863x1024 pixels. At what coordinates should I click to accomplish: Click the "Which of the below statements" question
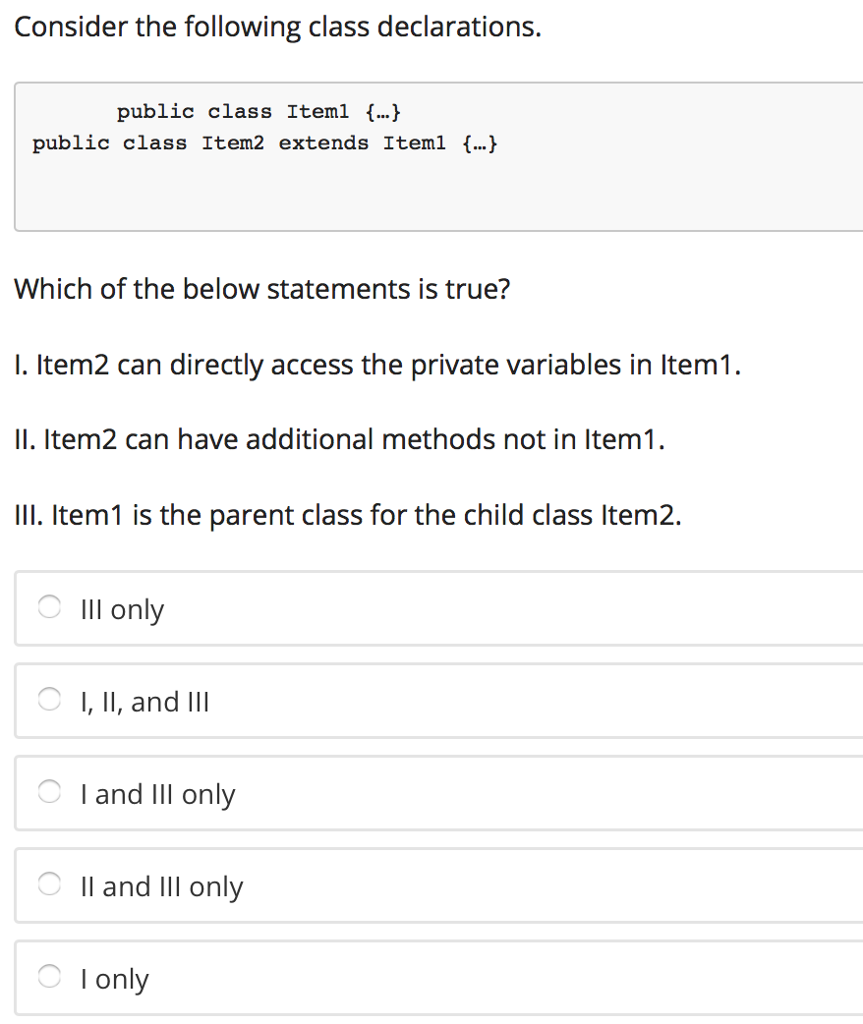pos(262,289)
